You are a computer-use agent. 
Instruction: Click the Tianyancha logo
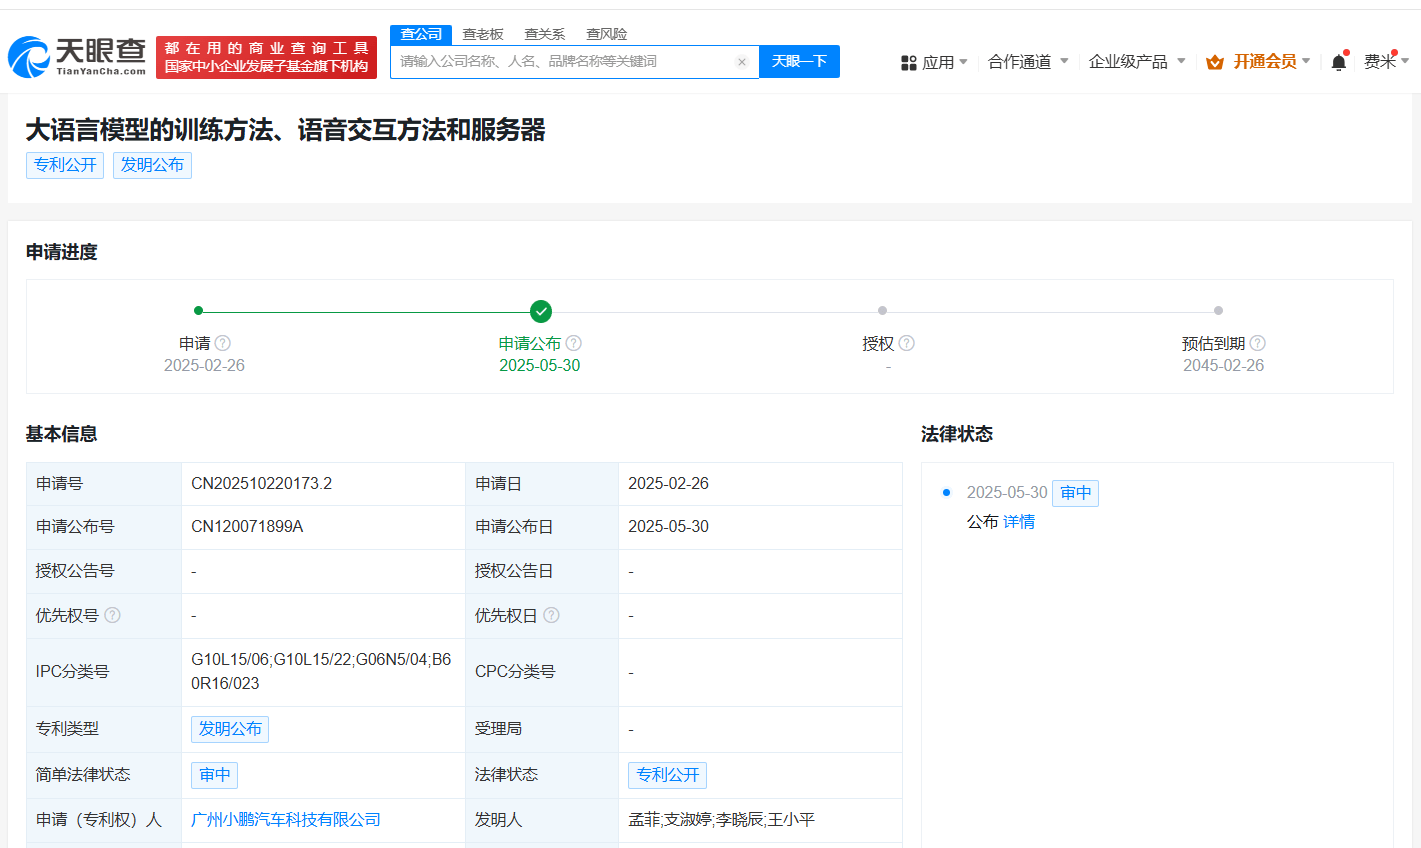78,57
